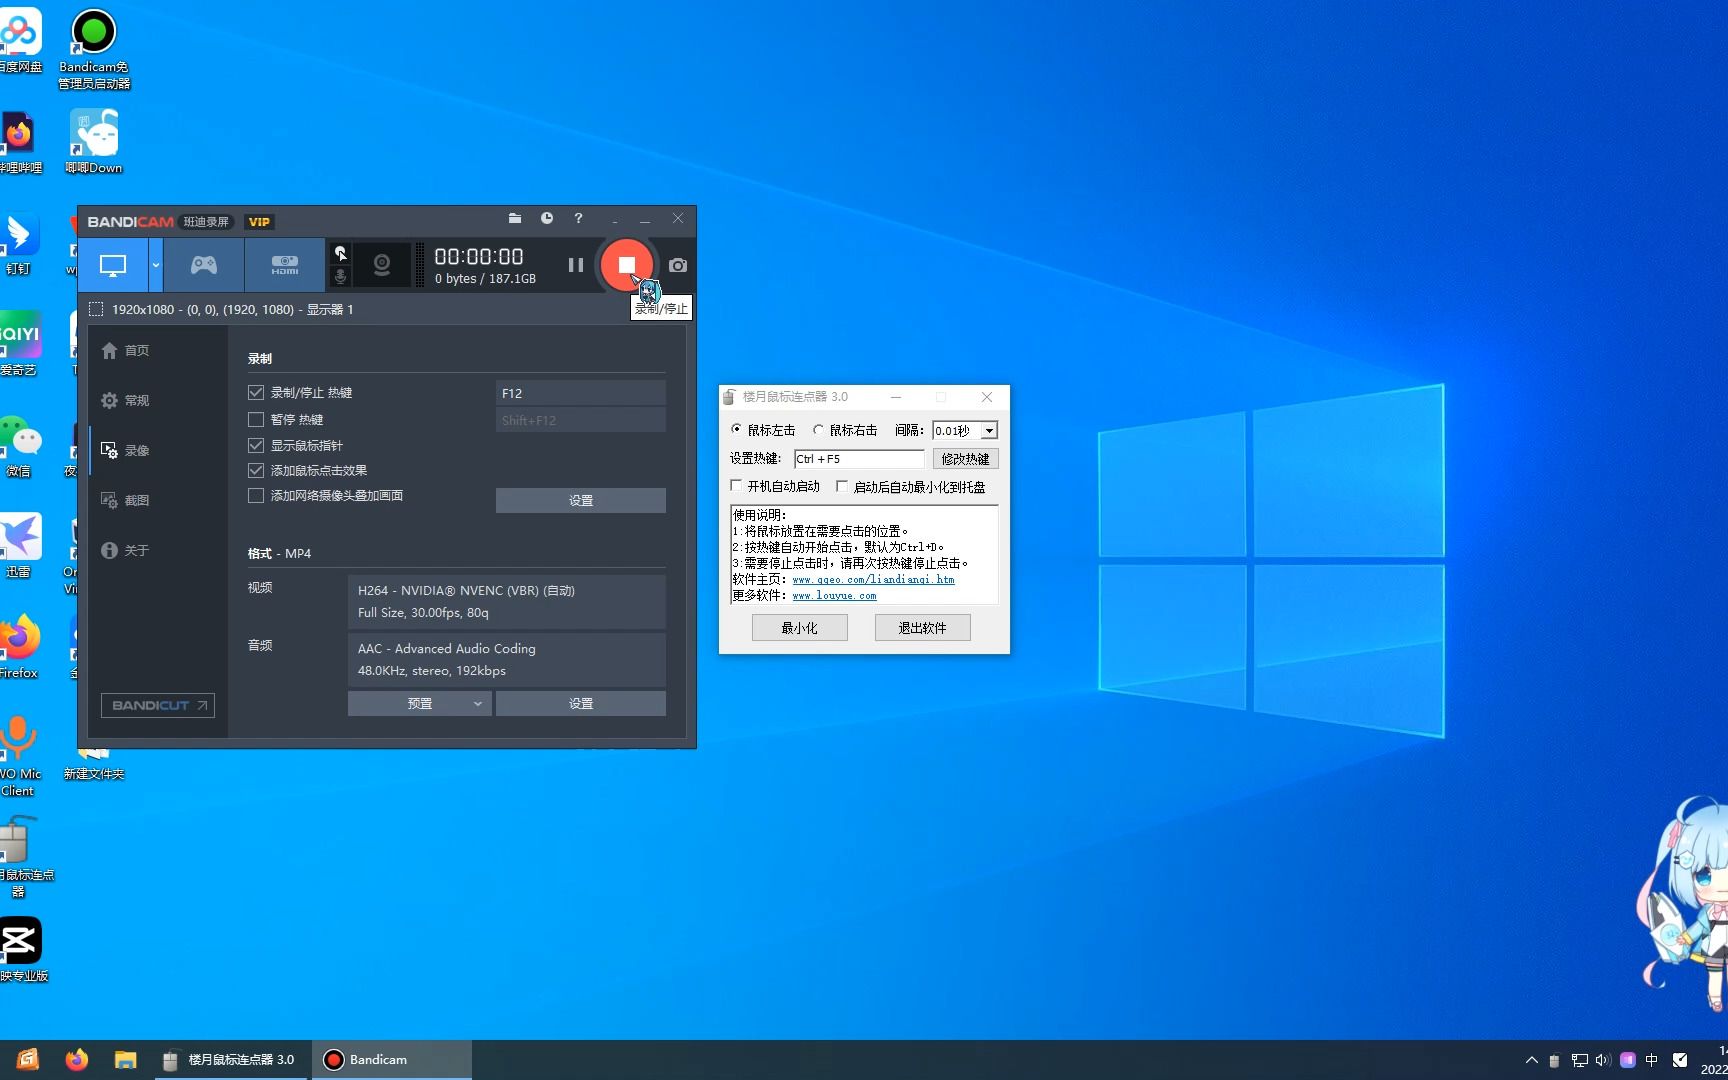Enable 开机自动启动 checkbox

pyautogui.click(x=737, y=486)
